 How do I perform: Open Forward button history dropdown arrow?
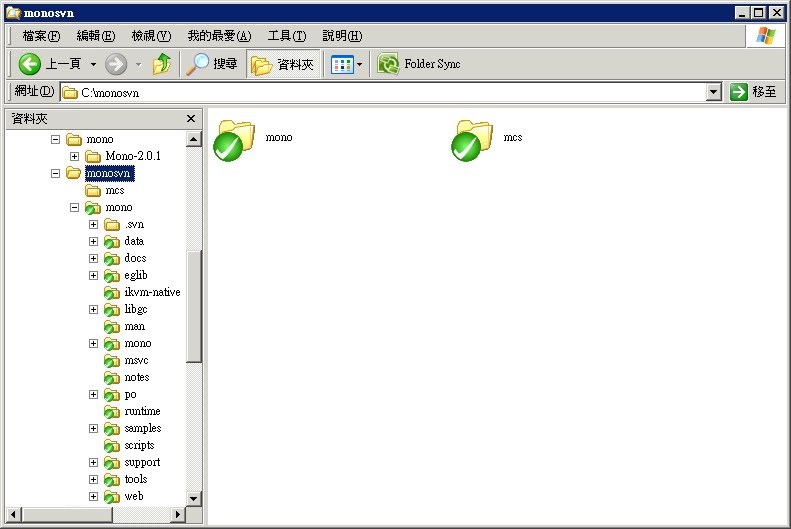tap(139, 65)
